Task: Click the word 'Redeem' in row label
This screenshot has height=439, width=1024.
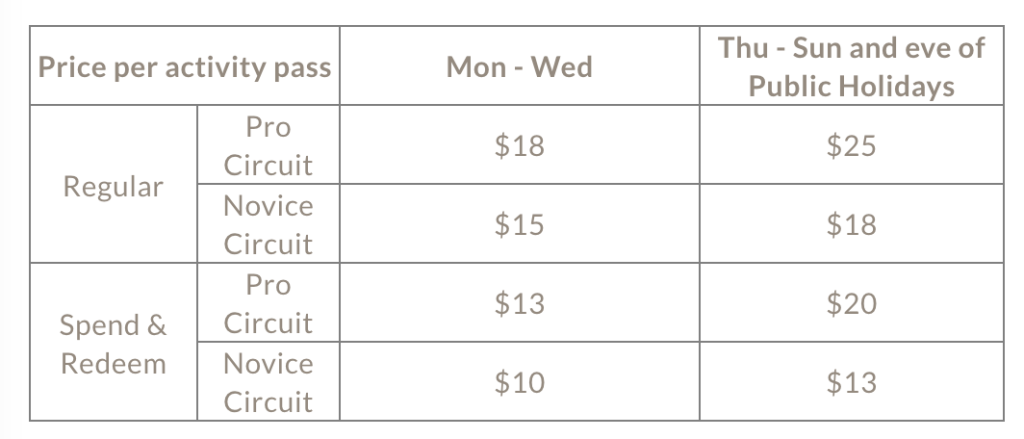Action: click(113, 364)
